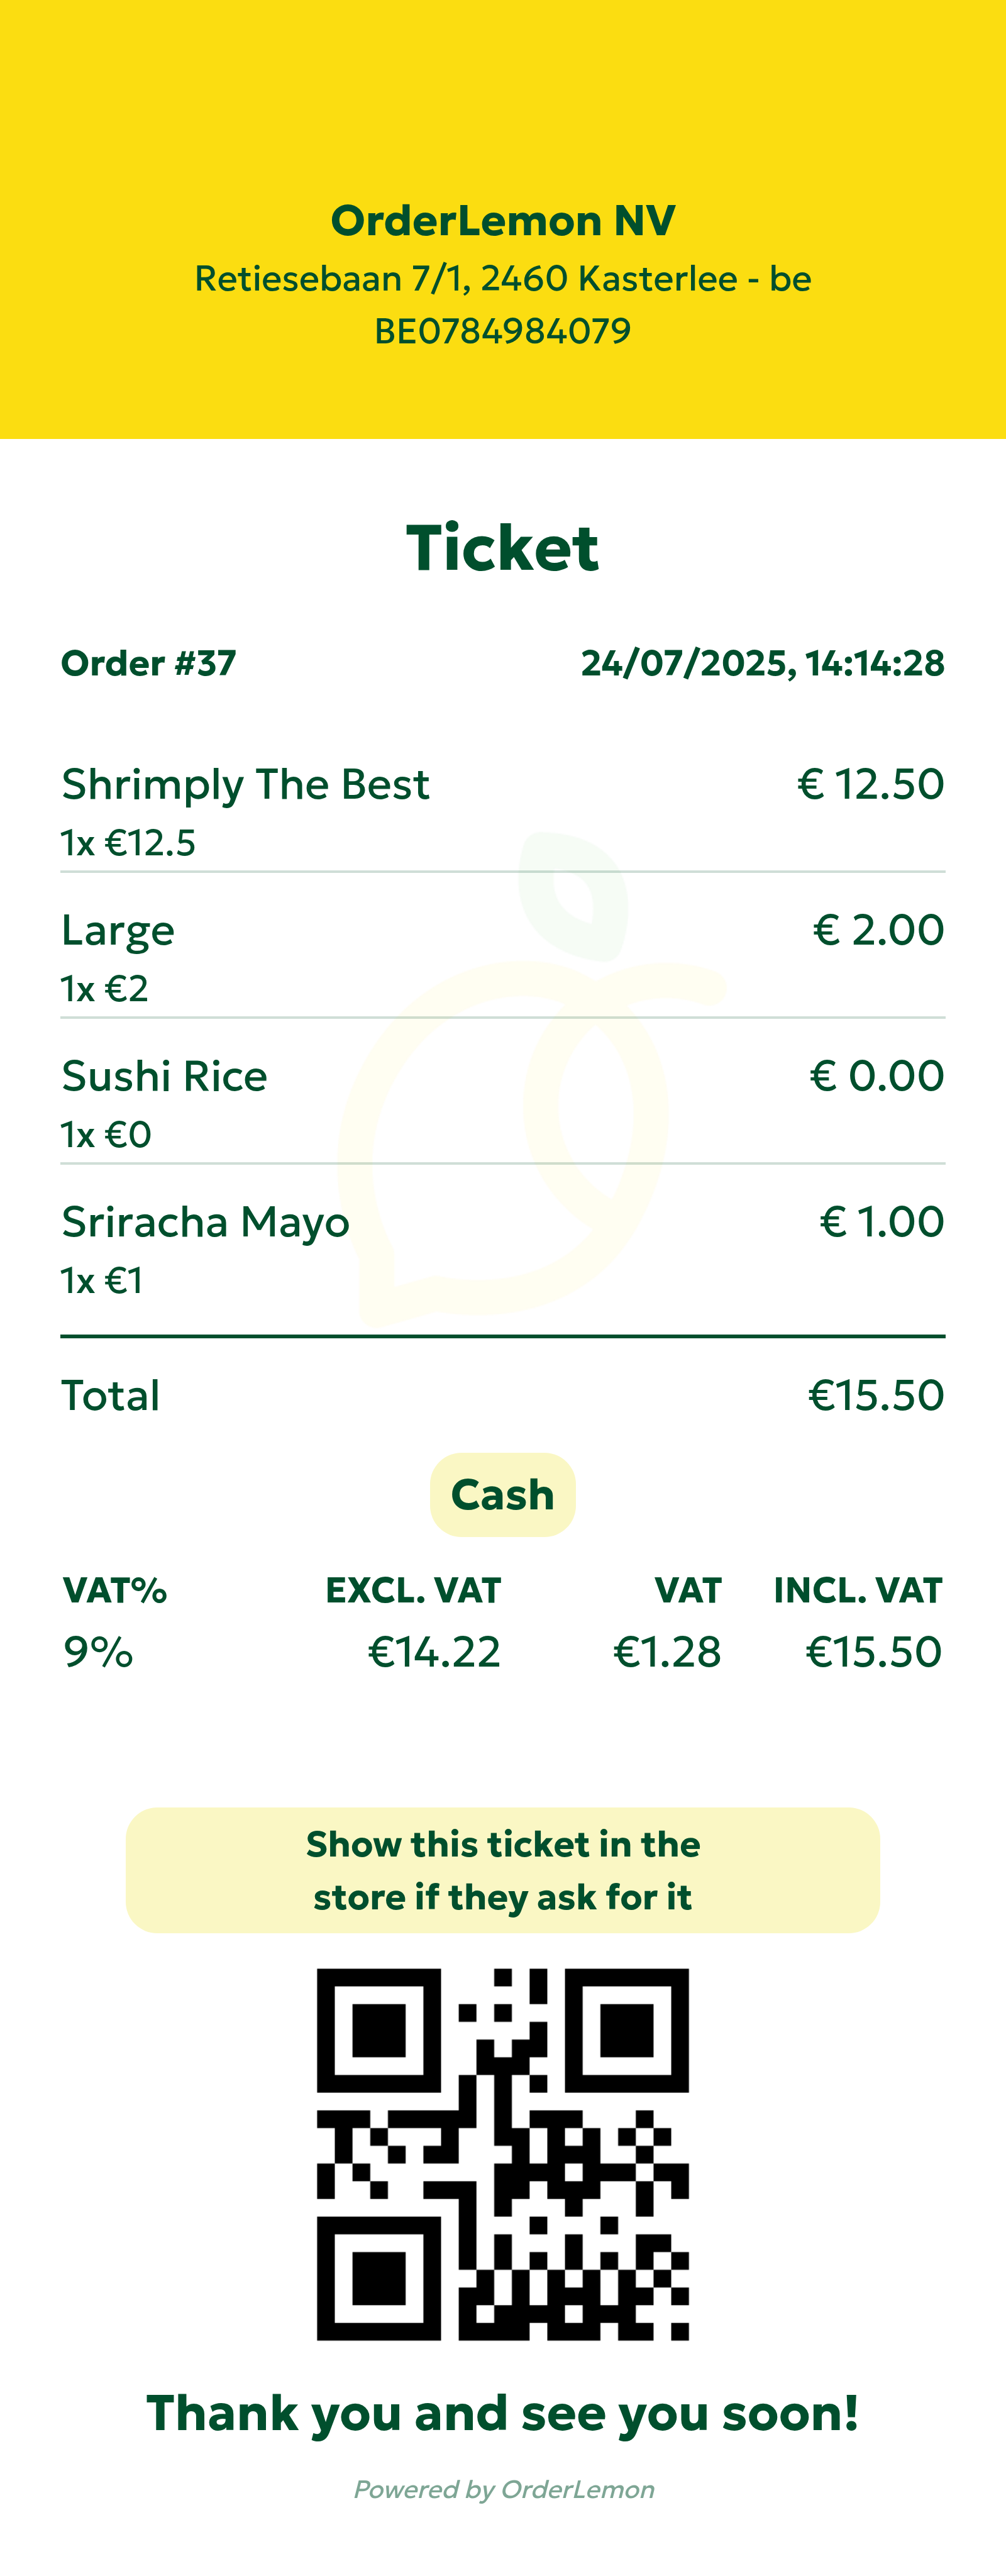
Task: Select the Sushi Rice line item
Action: (x=165, y=1077)
